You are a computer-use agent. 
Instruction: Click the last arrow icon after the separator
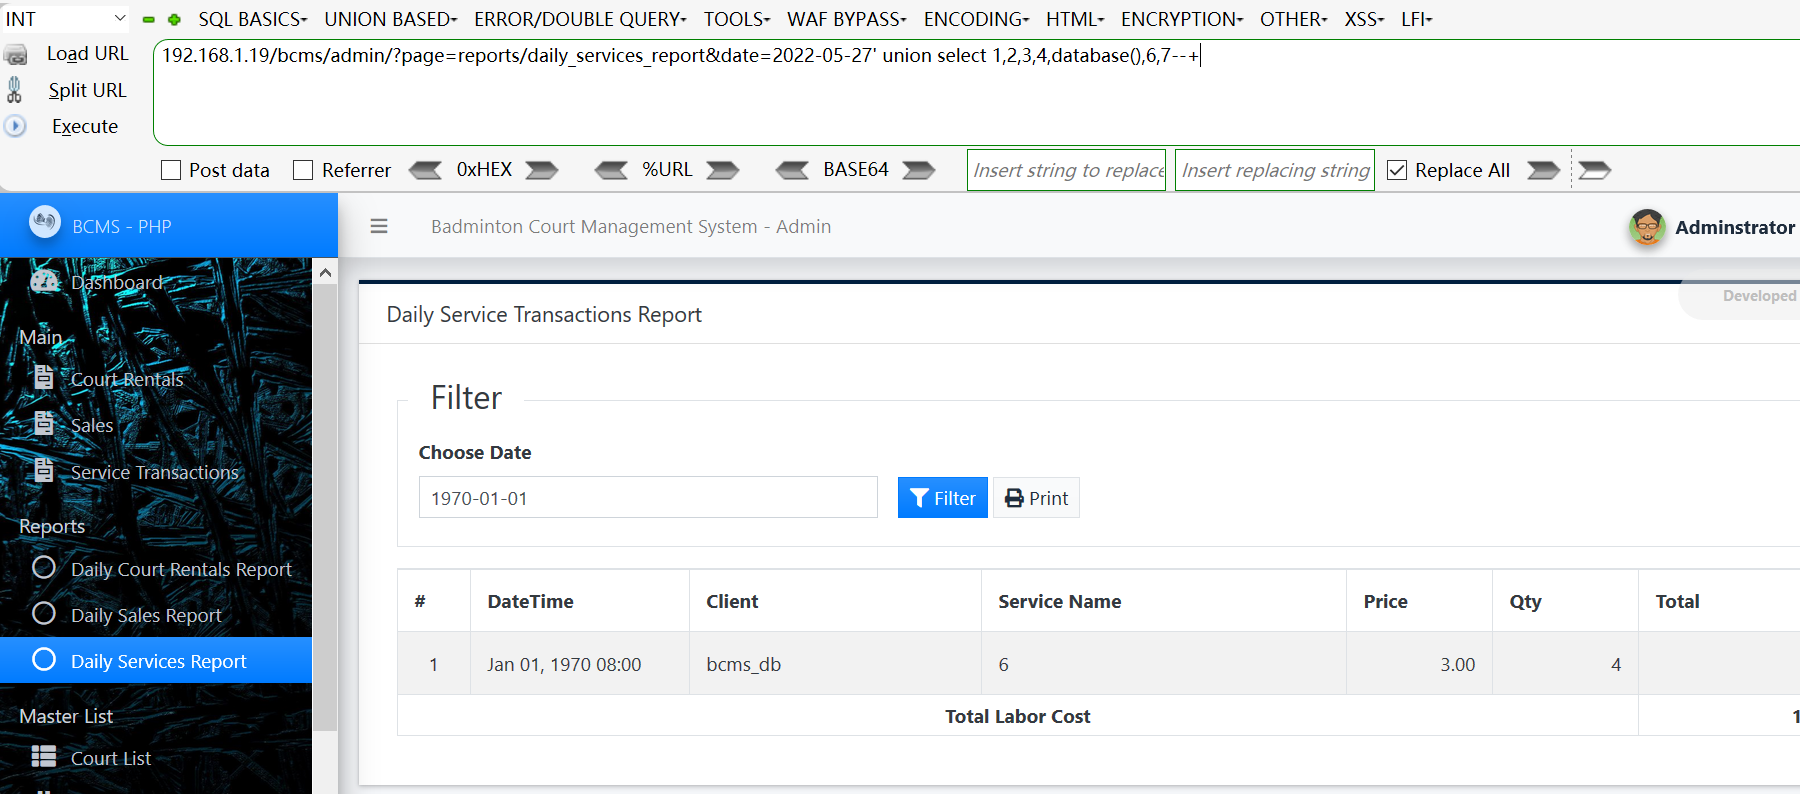(1595, 170)
